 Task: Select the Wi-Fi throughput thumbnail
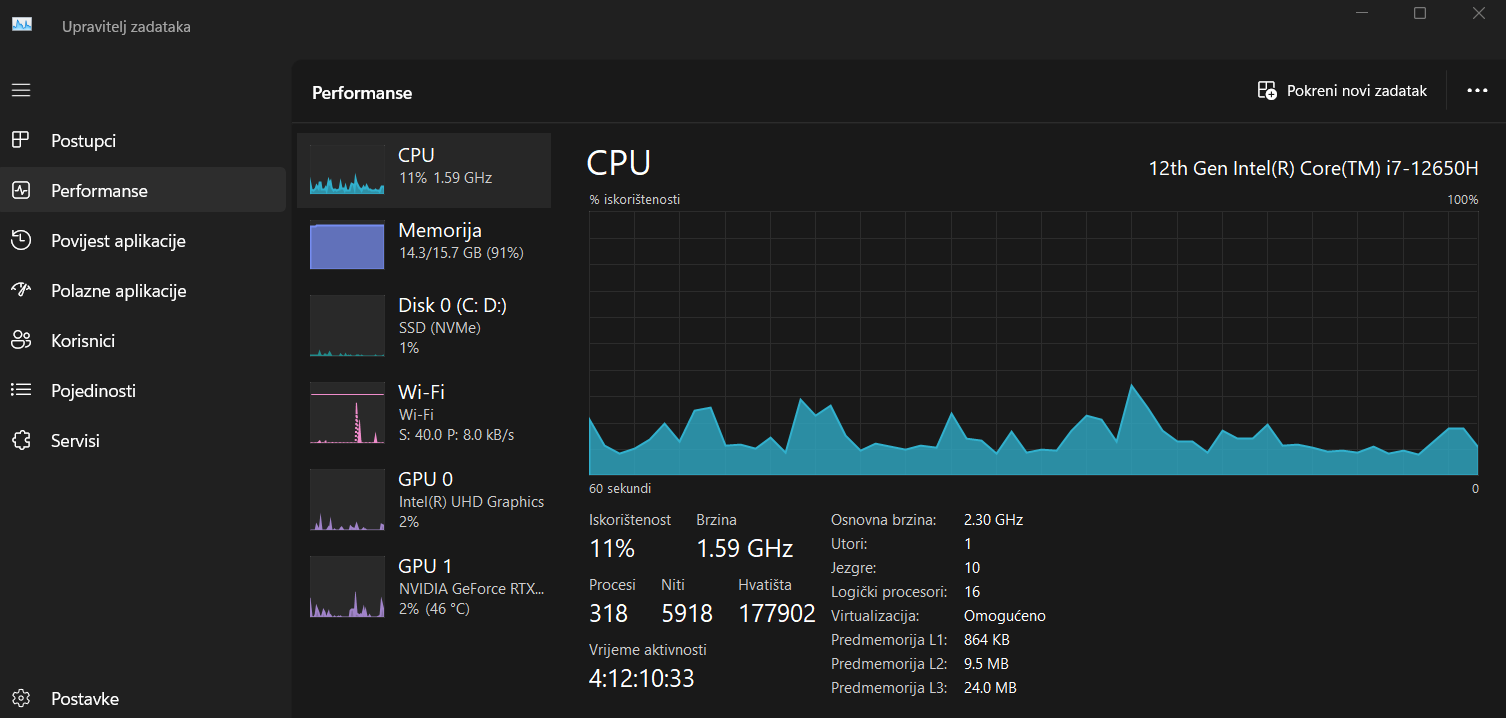(347, 413)
